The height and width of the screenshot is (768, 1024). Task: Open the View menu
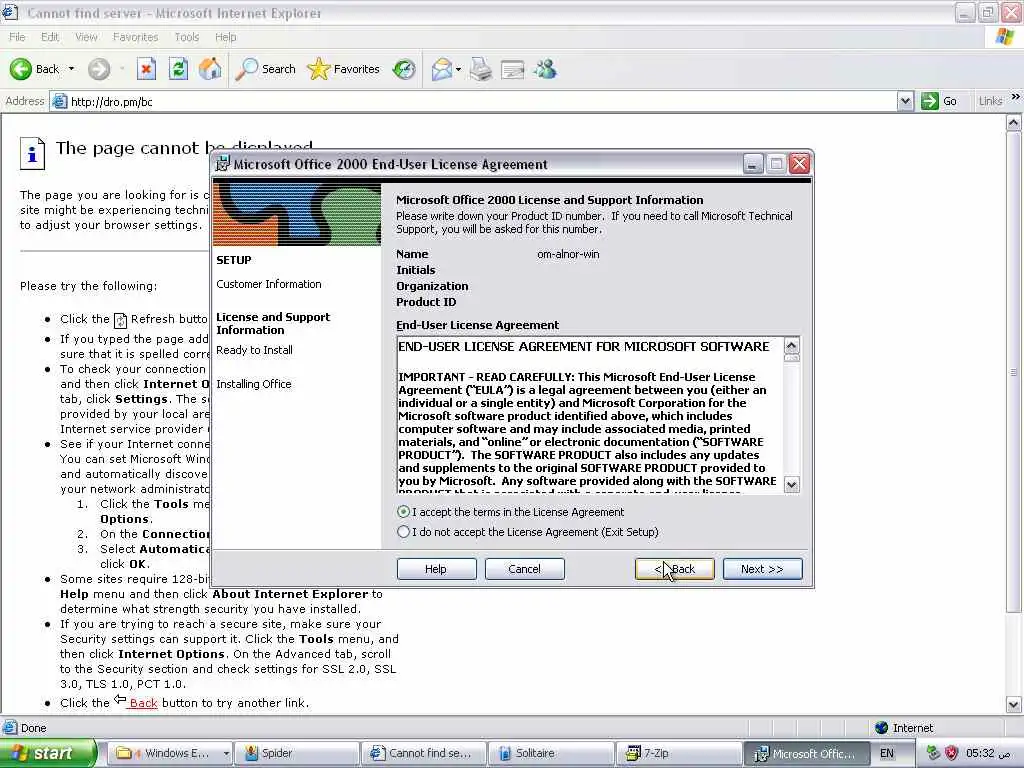click(86, 37)
